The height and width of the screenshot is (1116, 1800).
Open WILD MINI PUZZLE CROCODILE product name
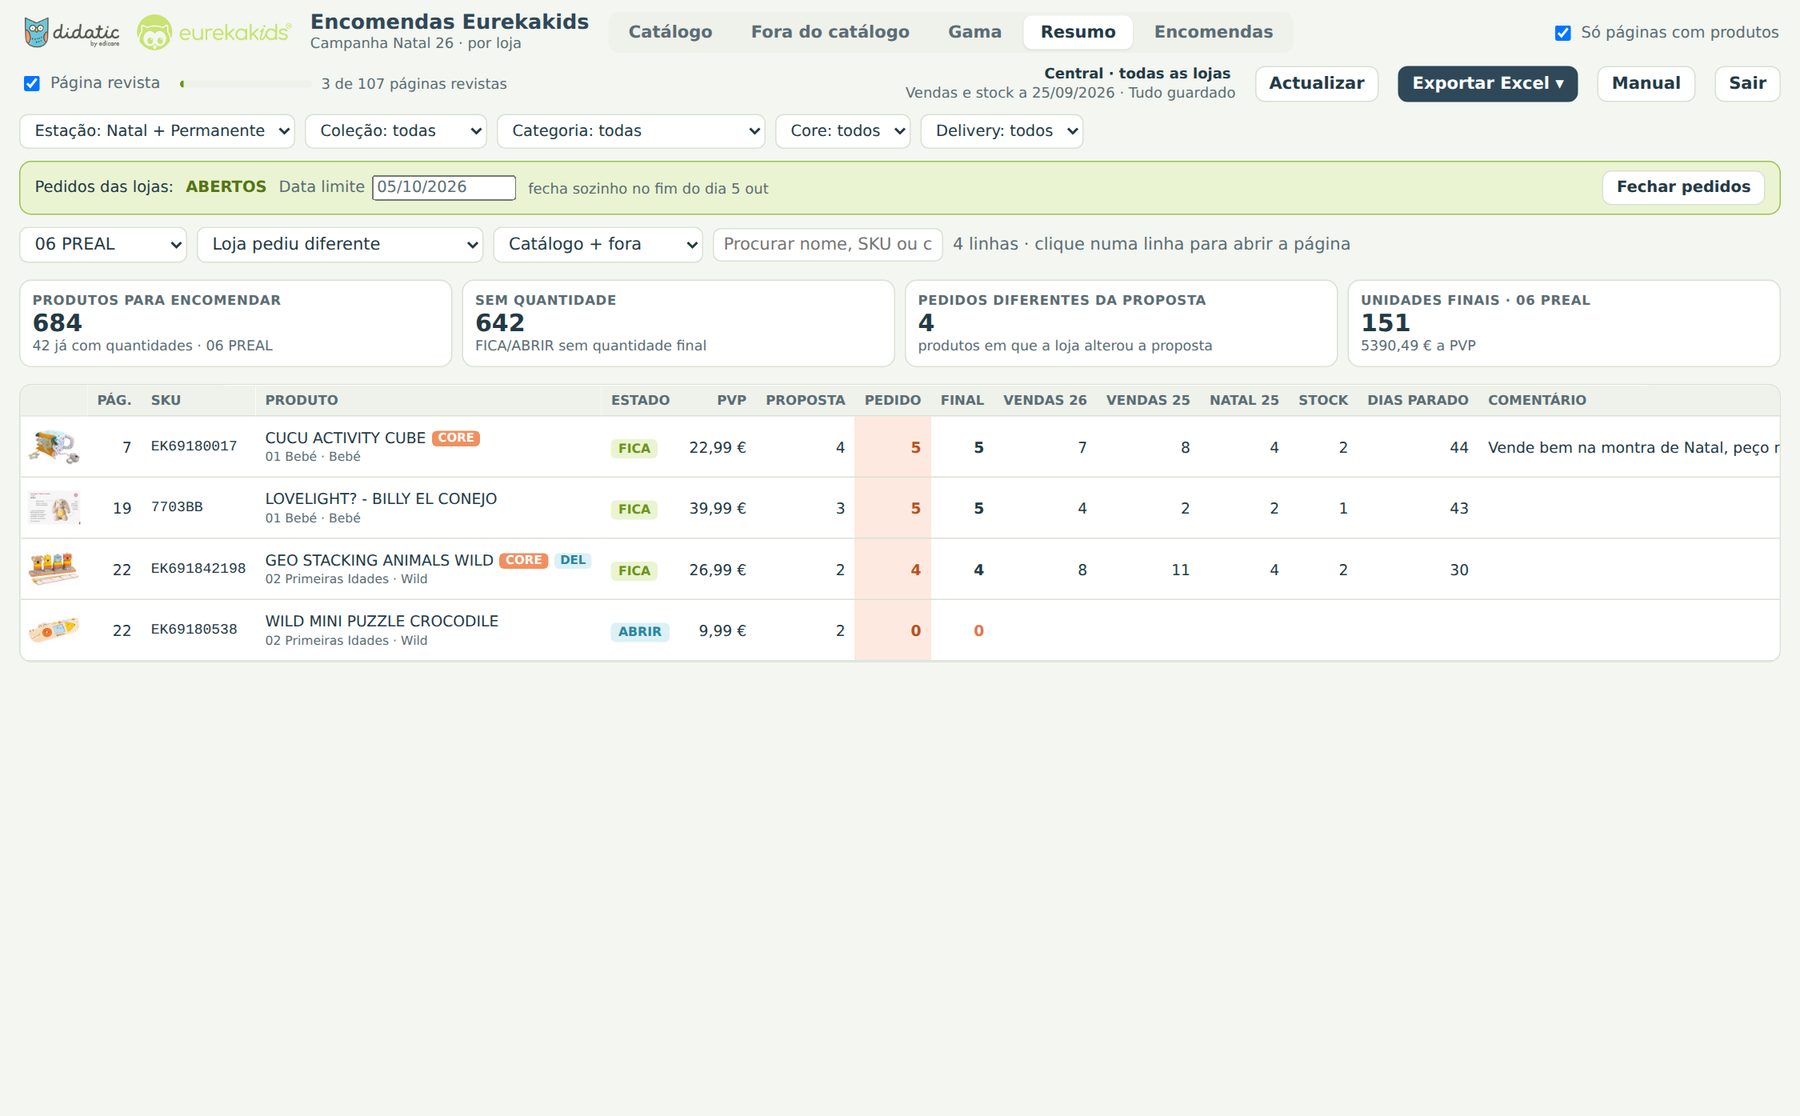click(x=381, y=621)
